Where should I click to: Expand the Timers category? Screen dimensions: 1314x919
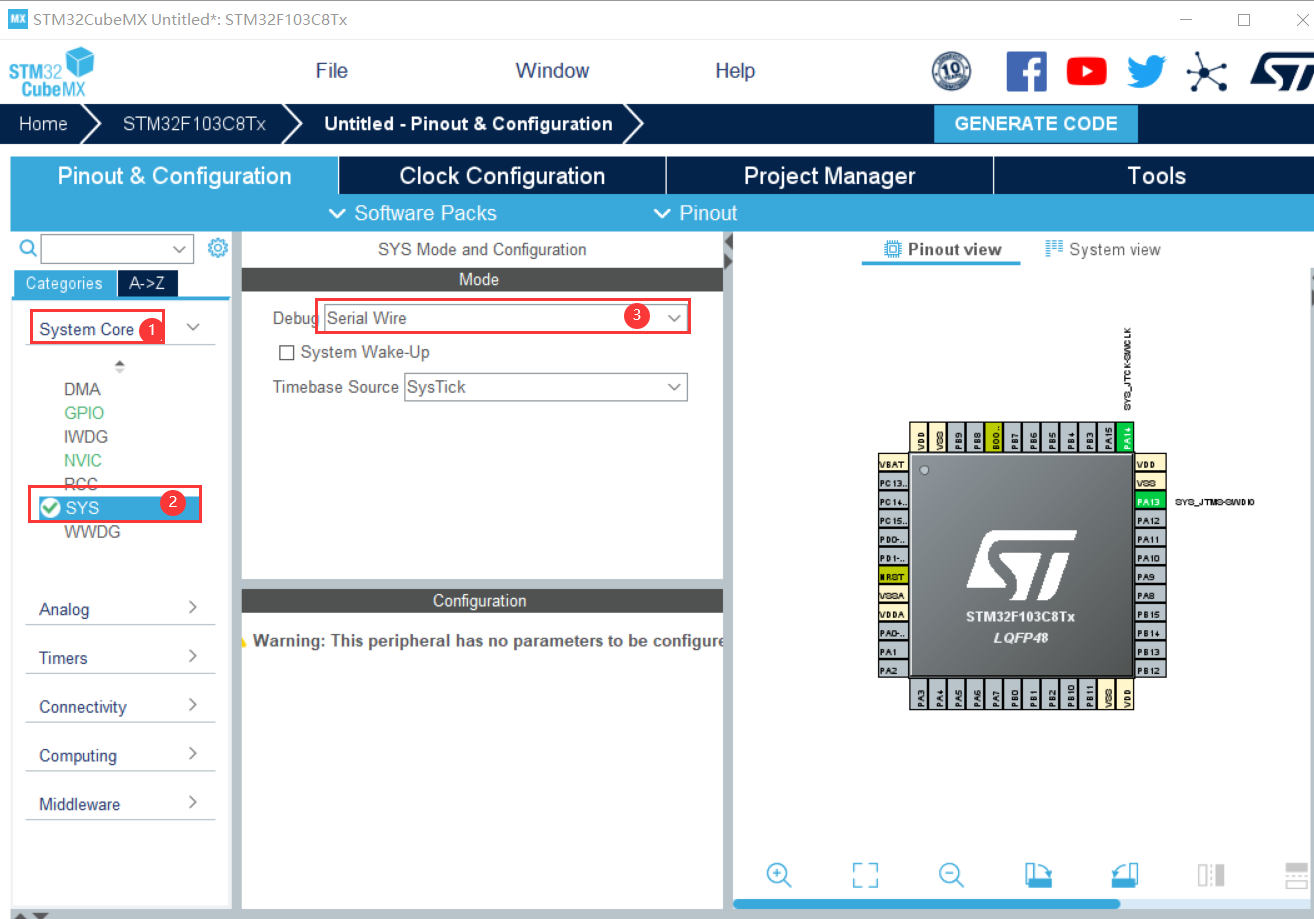[120, 658]
